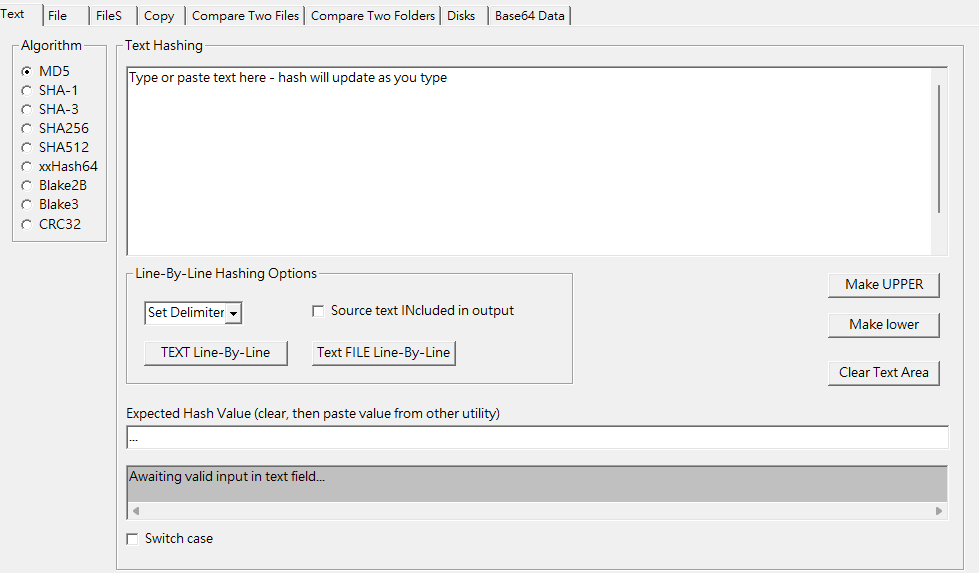The image size is (979, 573).
Task: Select the SHA-1 algorithm radio button
Action: click(x=26, y=90)
